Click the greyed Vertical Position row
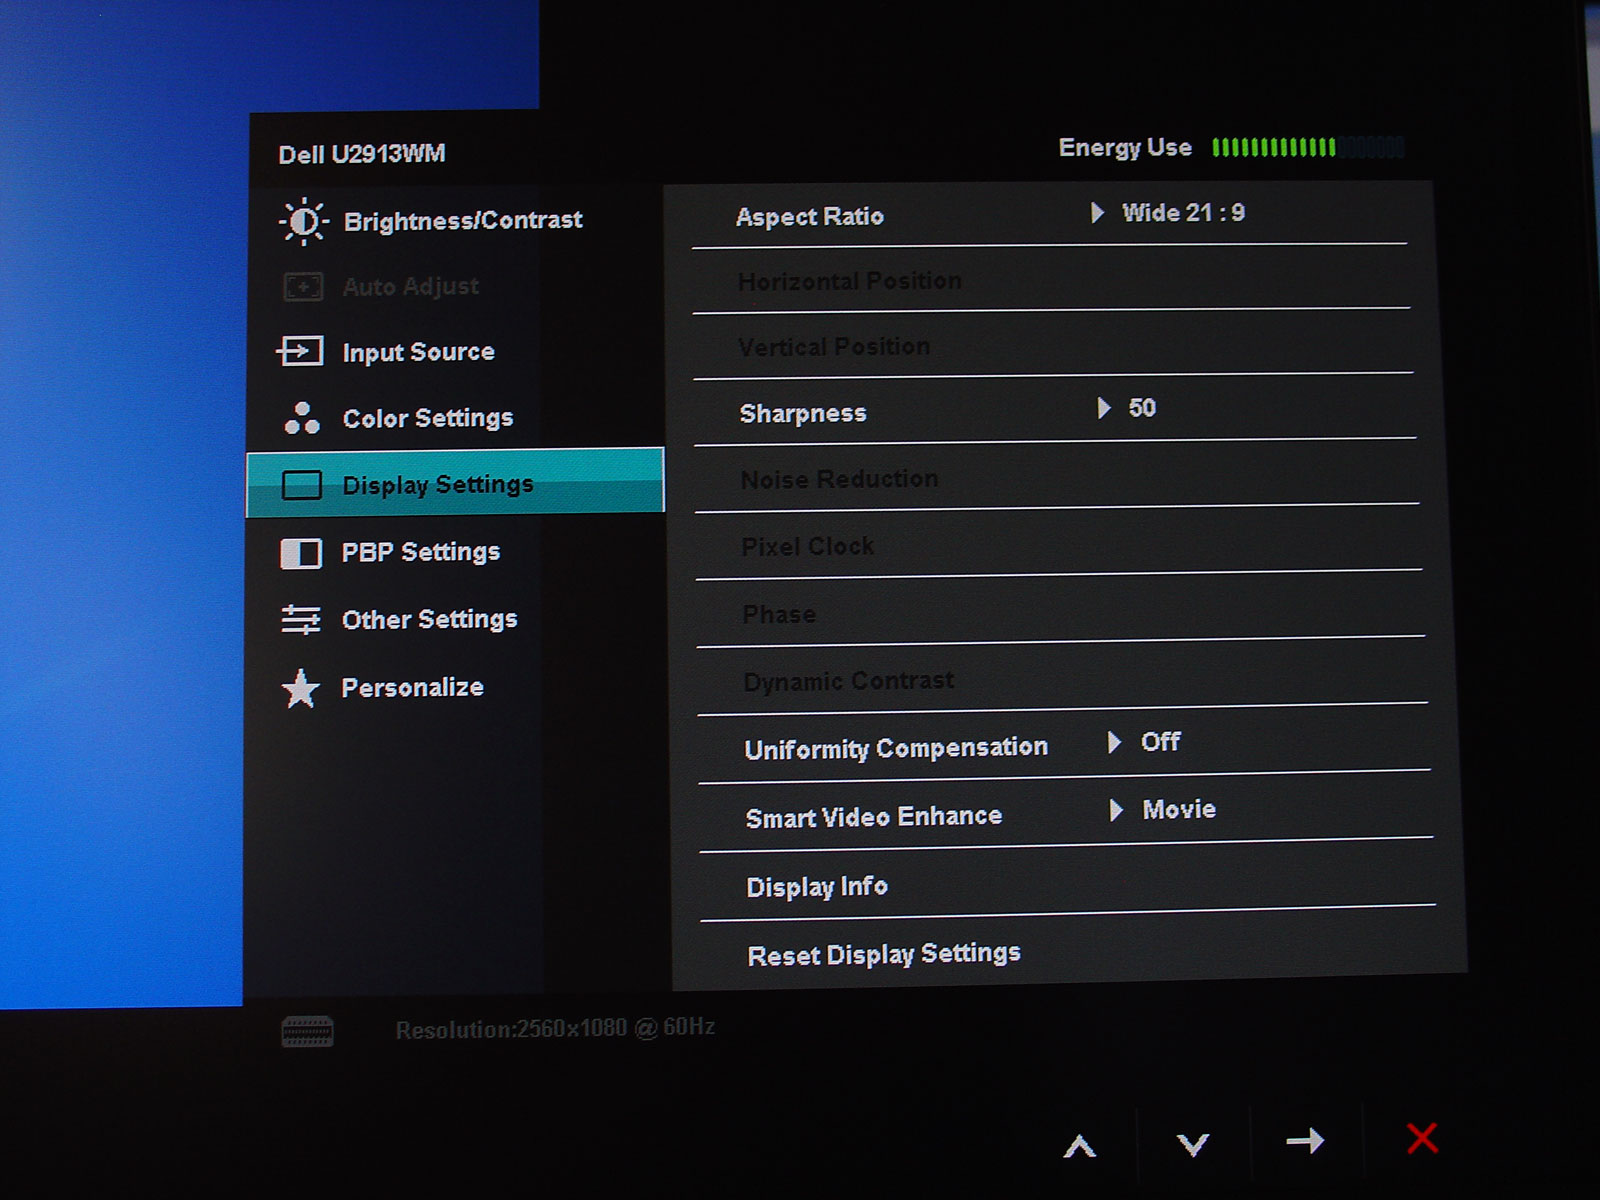The height and width of the screenshot is (1200, 1600). pyautogui.click(x=1052, y=346)
